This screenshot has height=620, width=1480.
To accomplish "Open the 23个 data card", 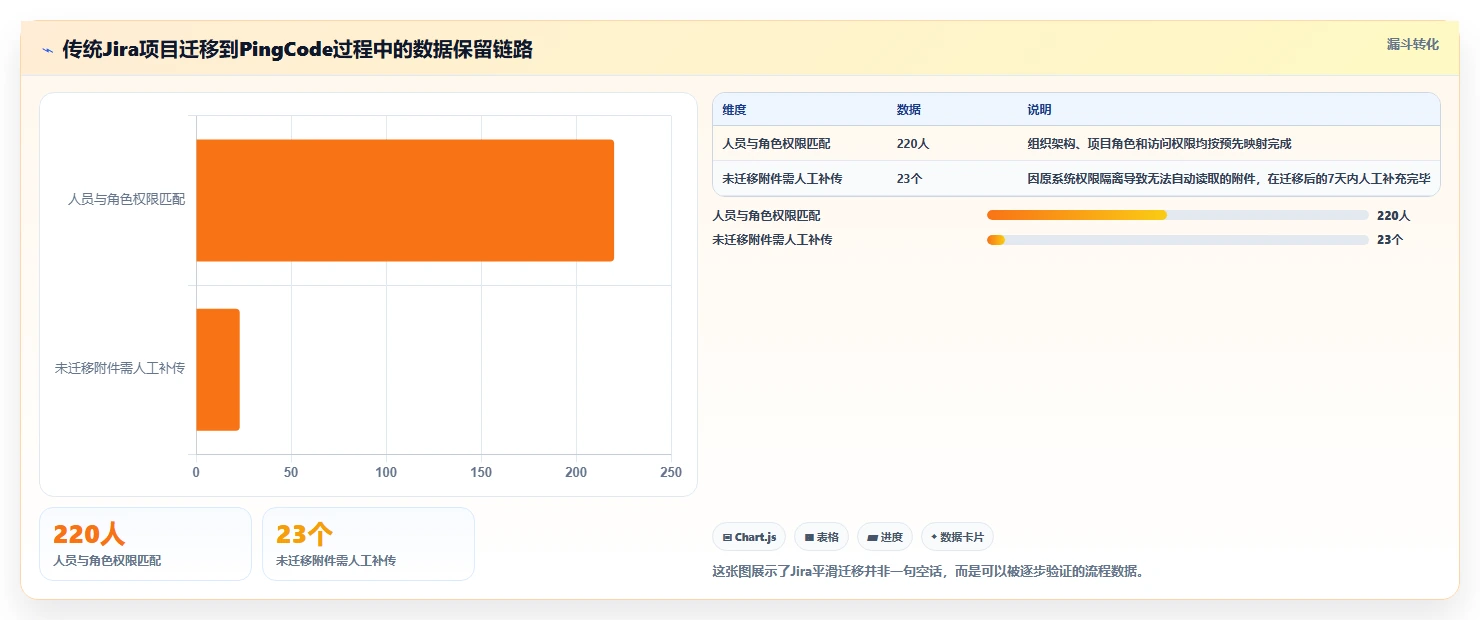I will tap(368, 544).
